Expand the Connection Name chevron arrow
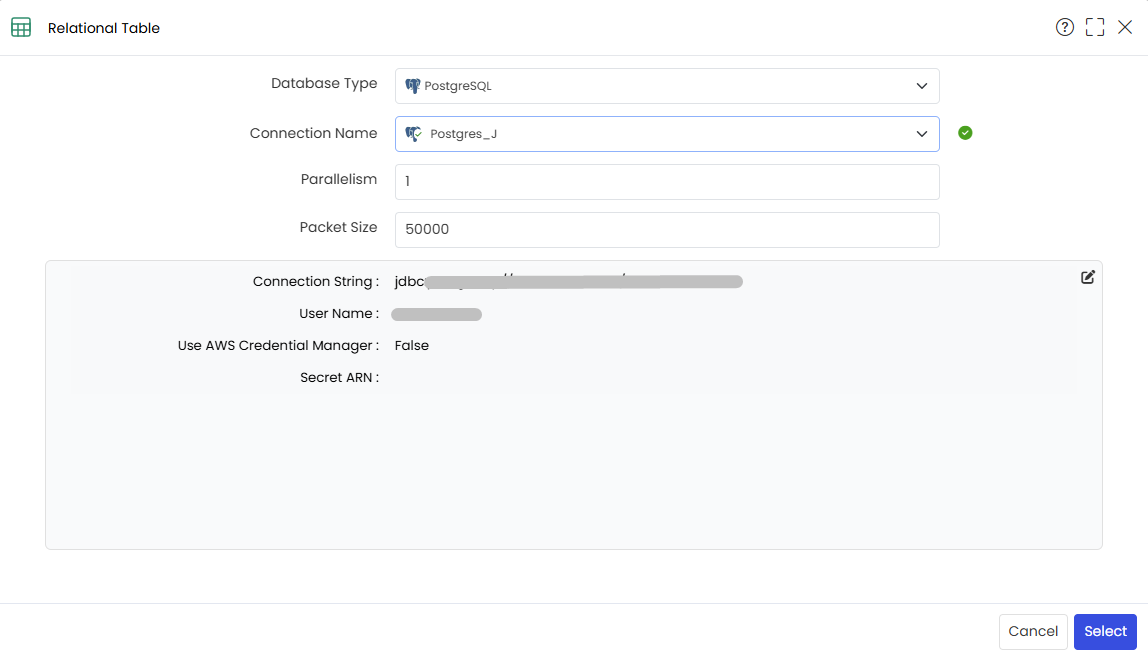This screenshot has height=658, width=1148. coord(922,134)
